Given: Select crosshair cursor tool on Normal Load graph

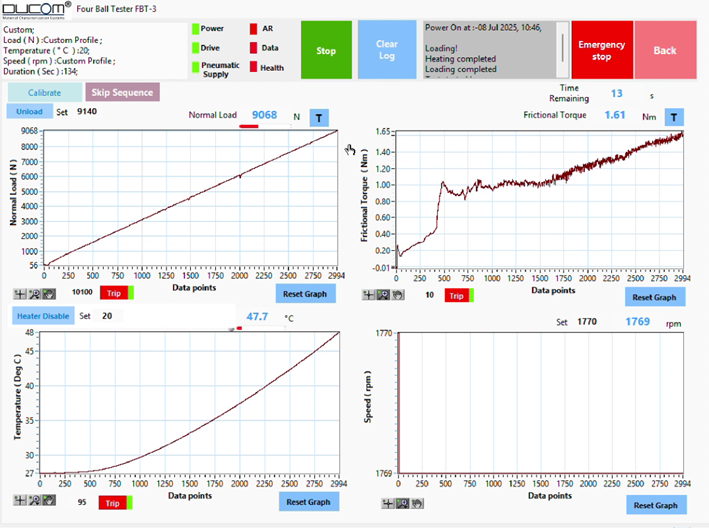Looking at the screenshot, I should [x=20, y=293].
